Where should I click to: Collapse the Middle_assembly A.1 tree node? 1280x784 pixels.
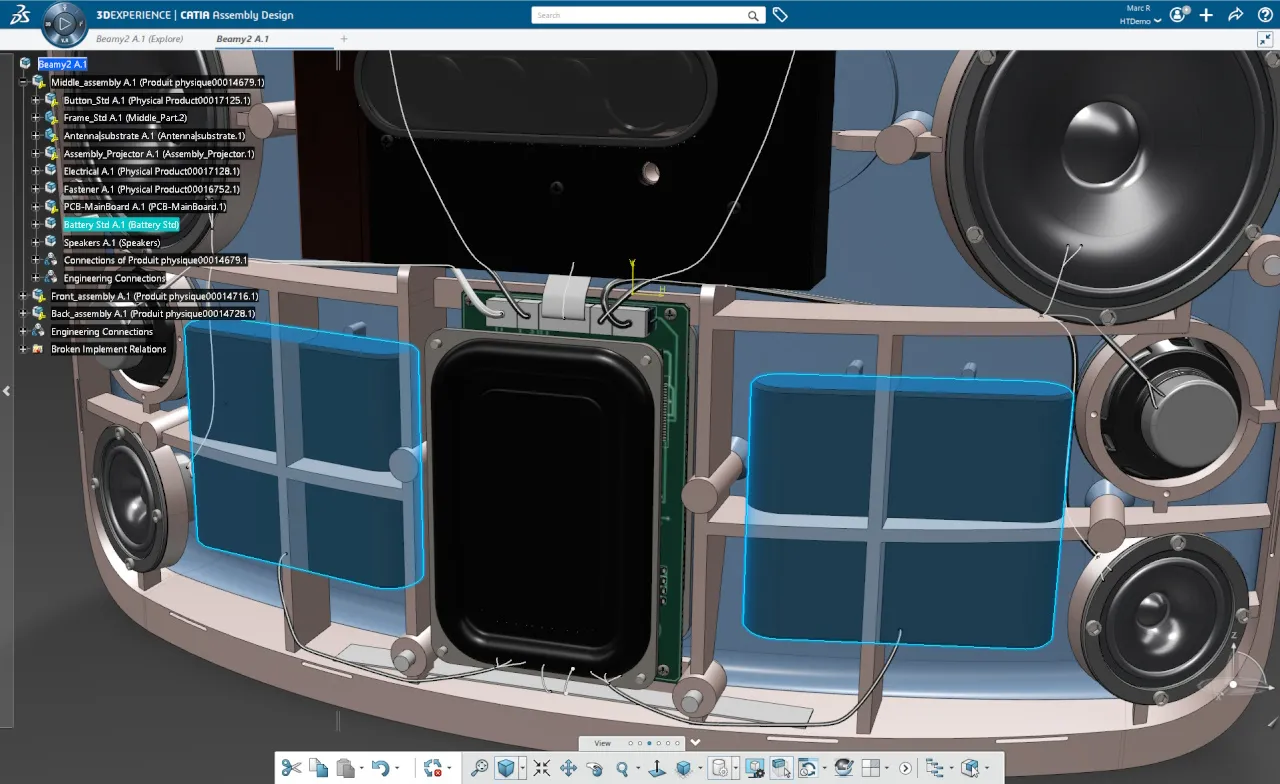pos(23,82)
